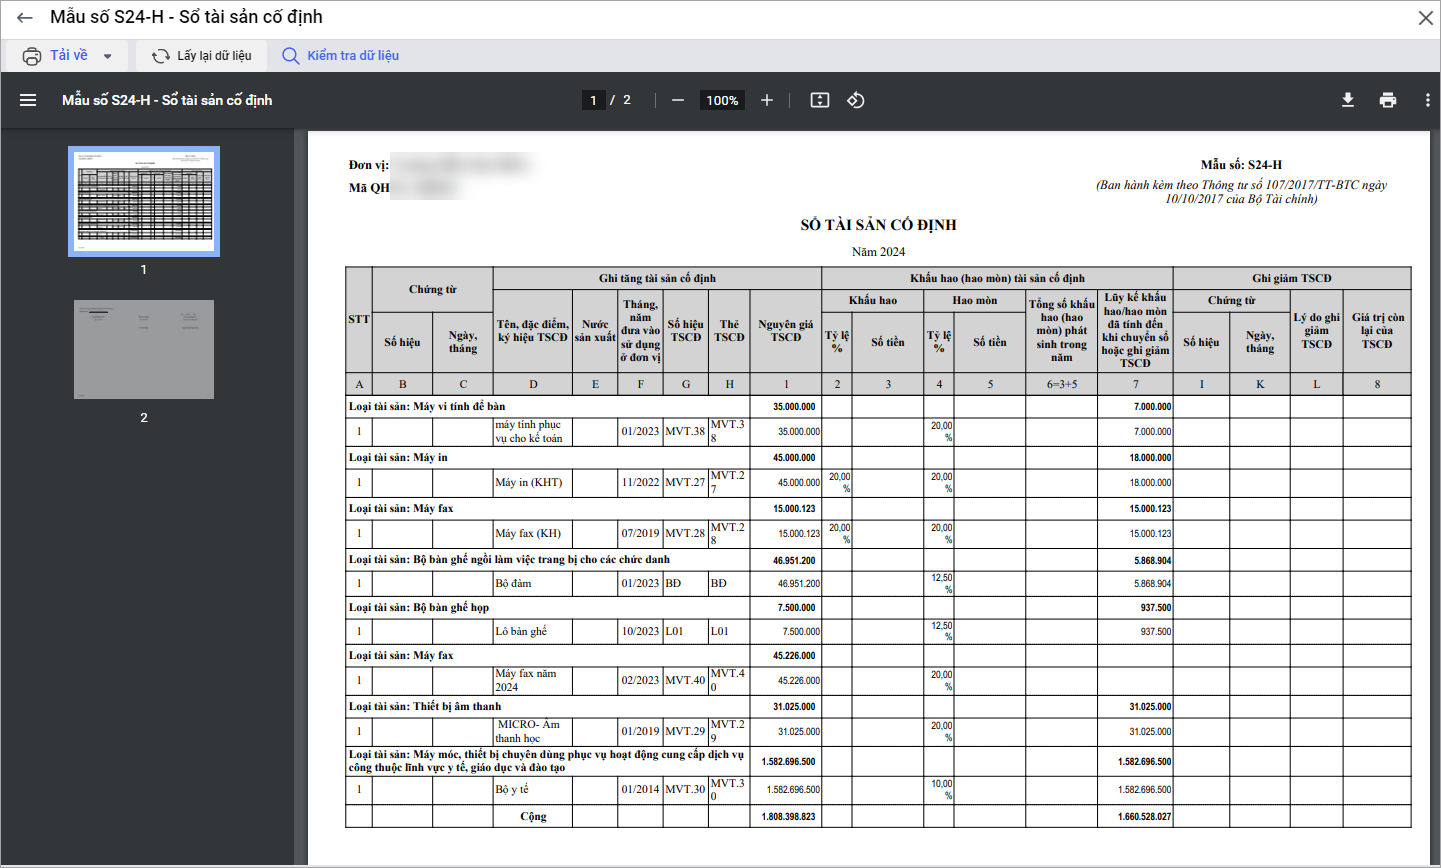Close the report window with X
Screen dimensions: 1441x868
[x=1426, y=18]
